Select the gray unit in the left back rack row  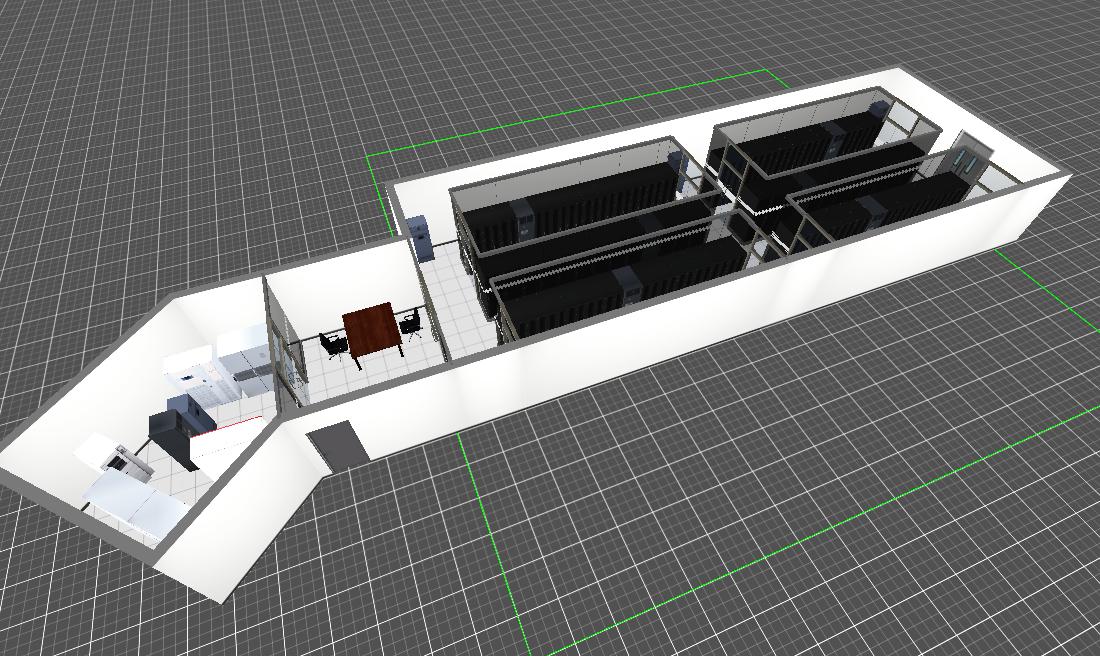click(522, 218)
